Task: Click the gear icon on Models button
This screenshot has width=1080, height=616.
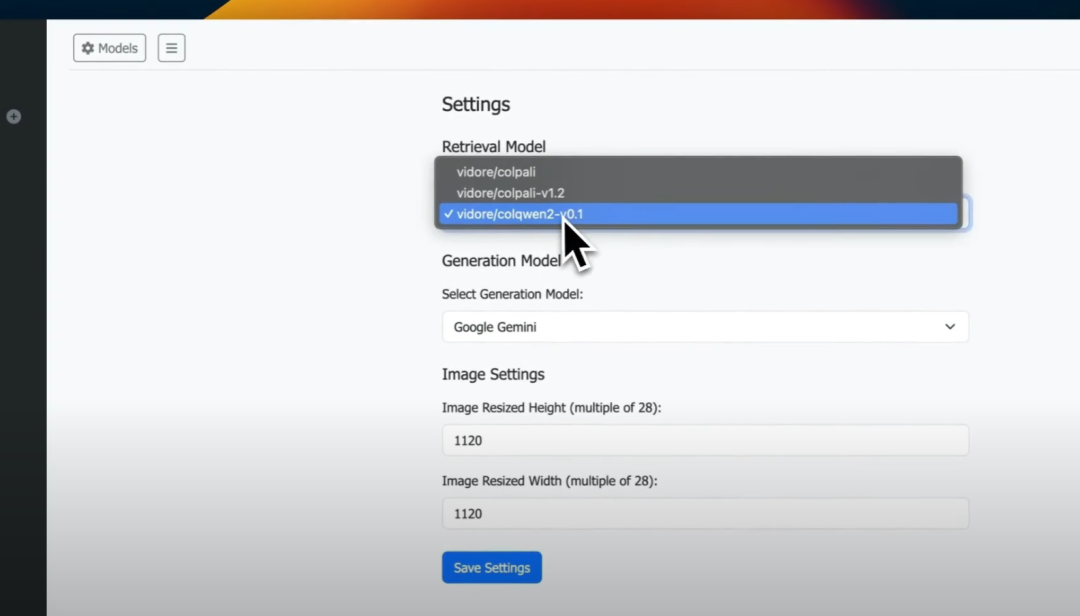Action: click(x=88, y=48)
